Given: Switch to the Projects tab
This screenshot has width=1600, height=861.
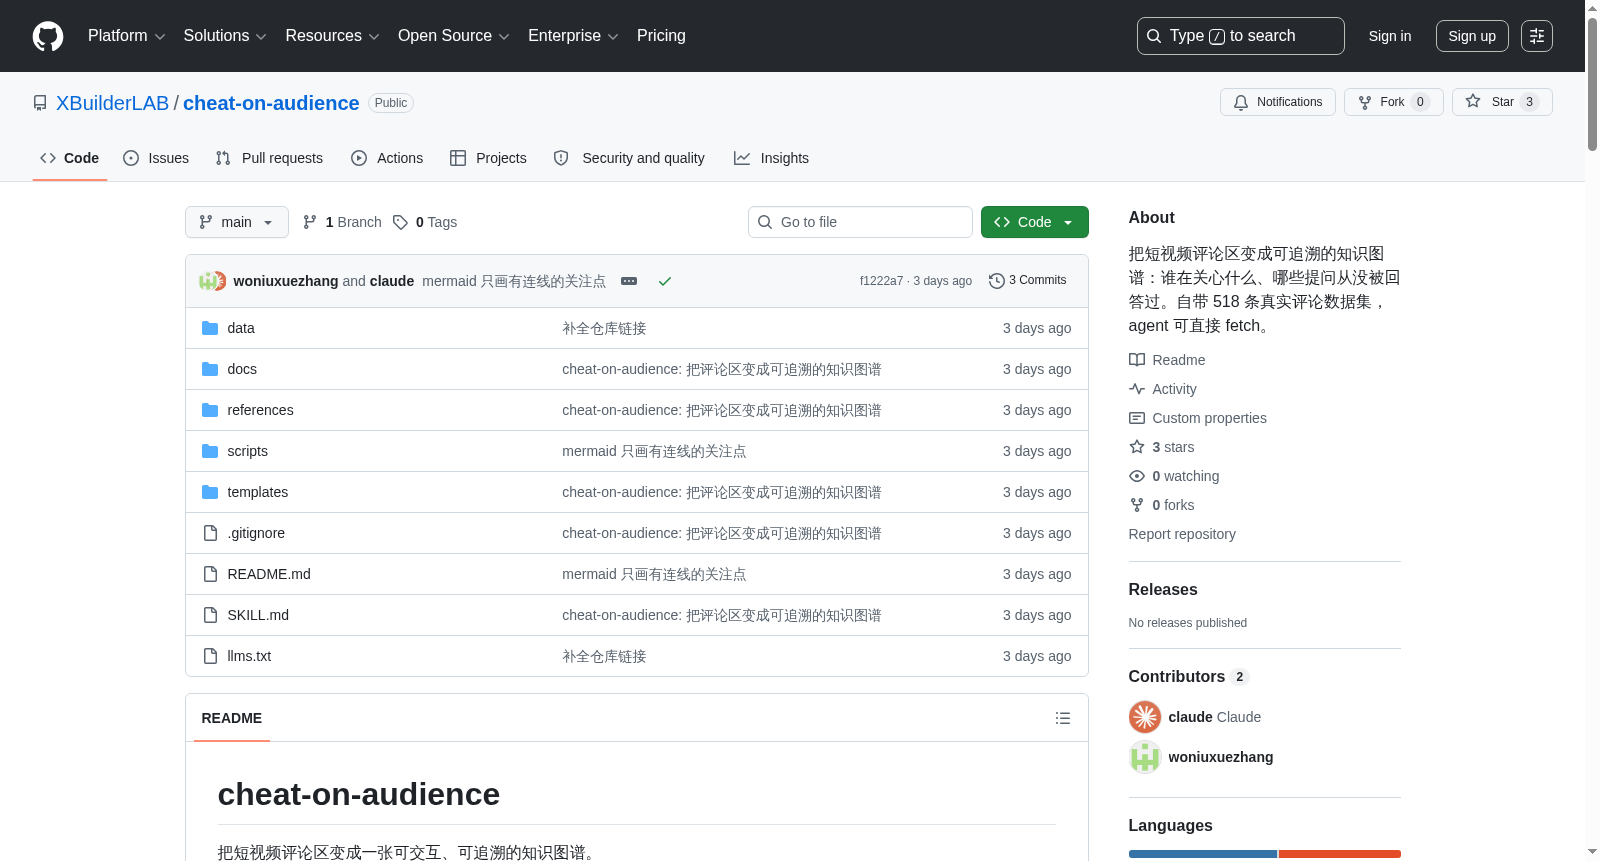Looking at the screenshot, I should pyautogui.click(x=488, y=158).
